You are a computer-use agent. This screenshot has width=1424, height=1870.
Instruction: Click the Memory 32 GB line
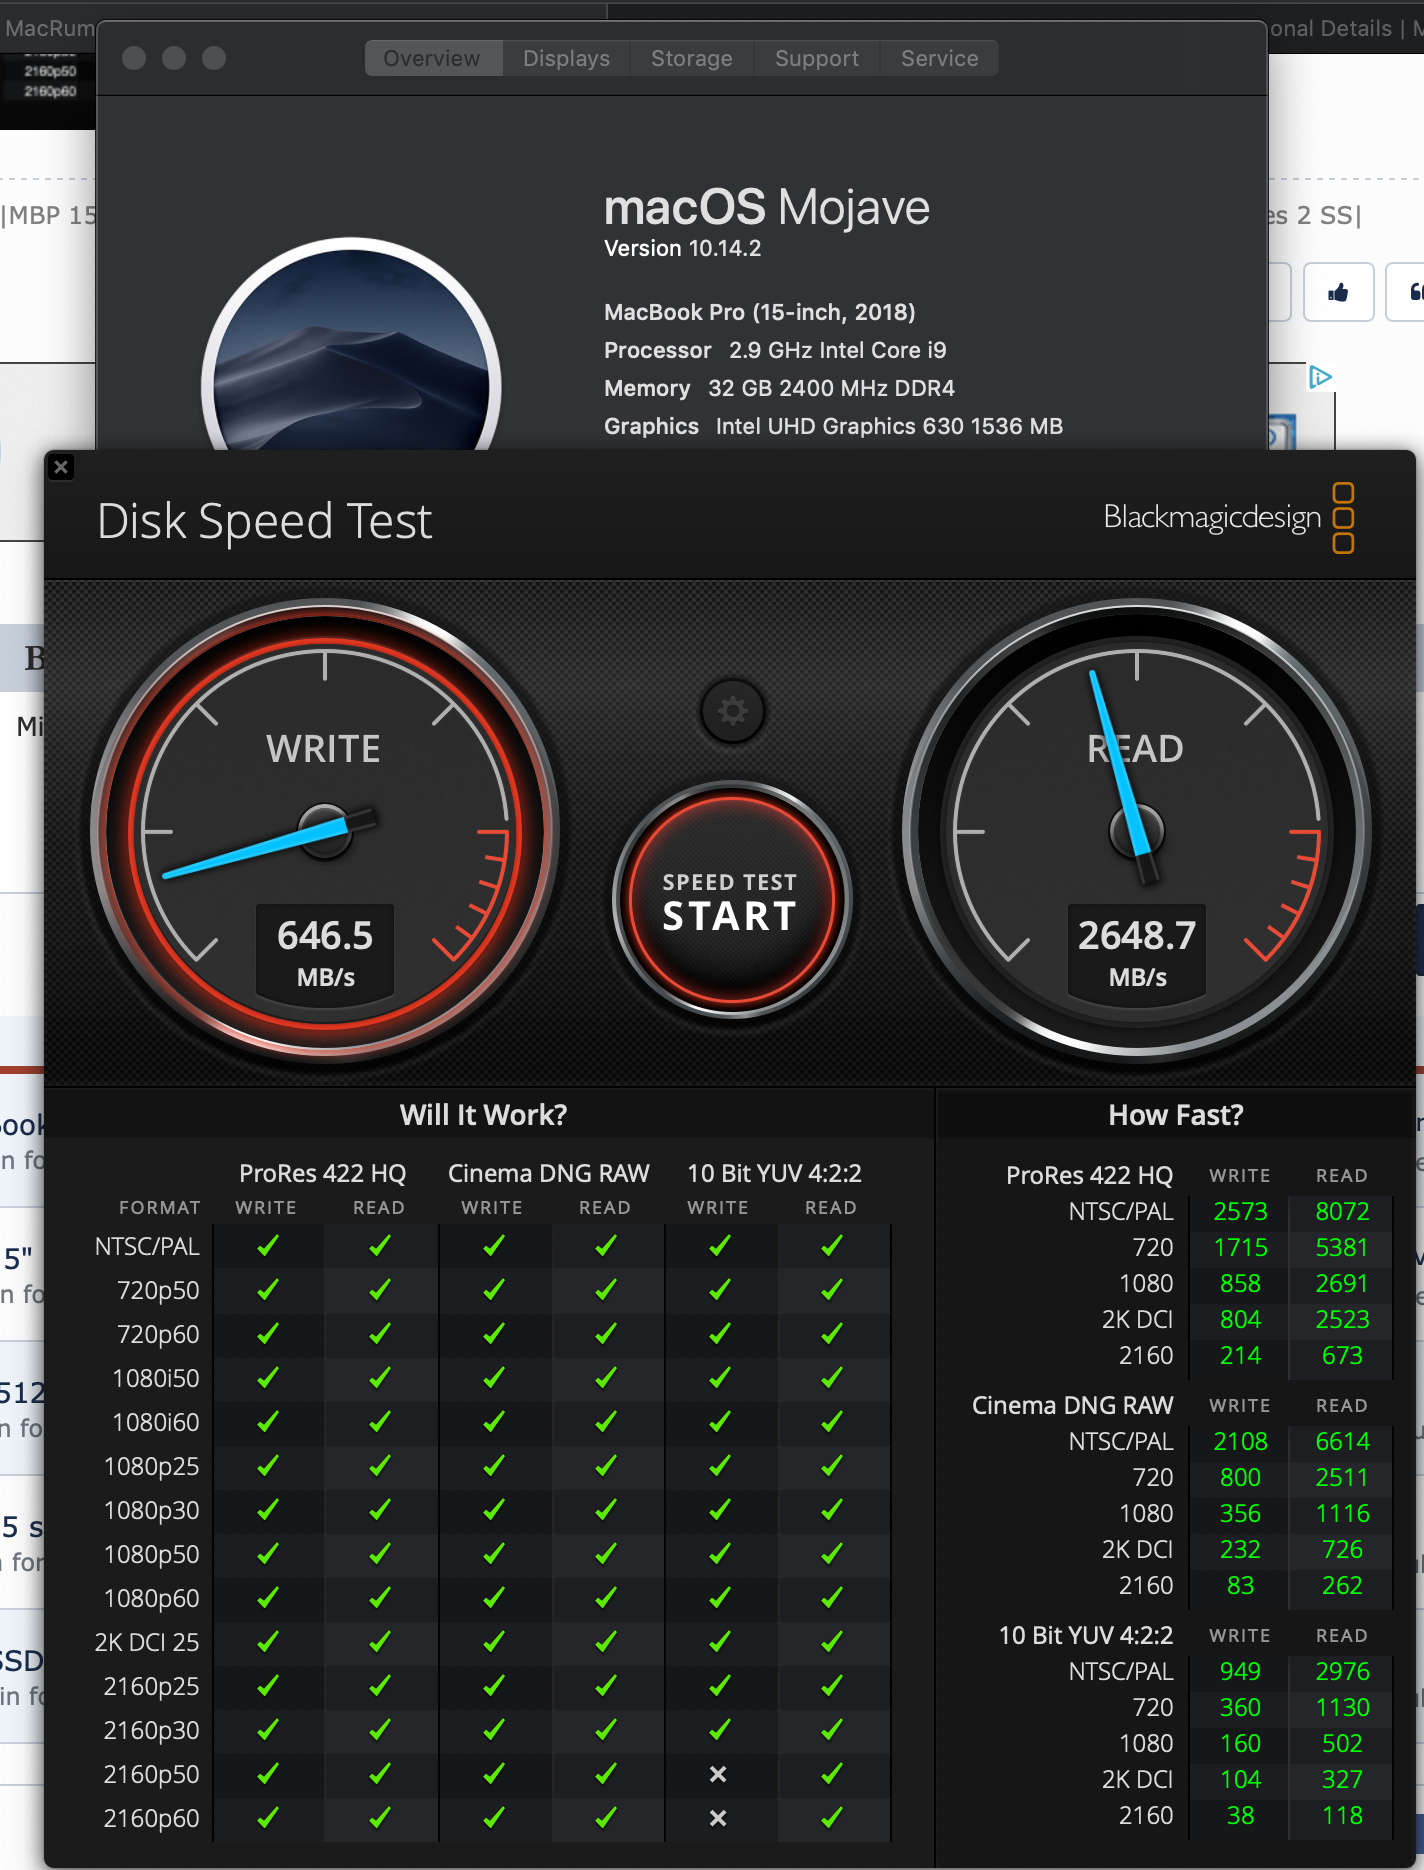(x=779, y=389)
